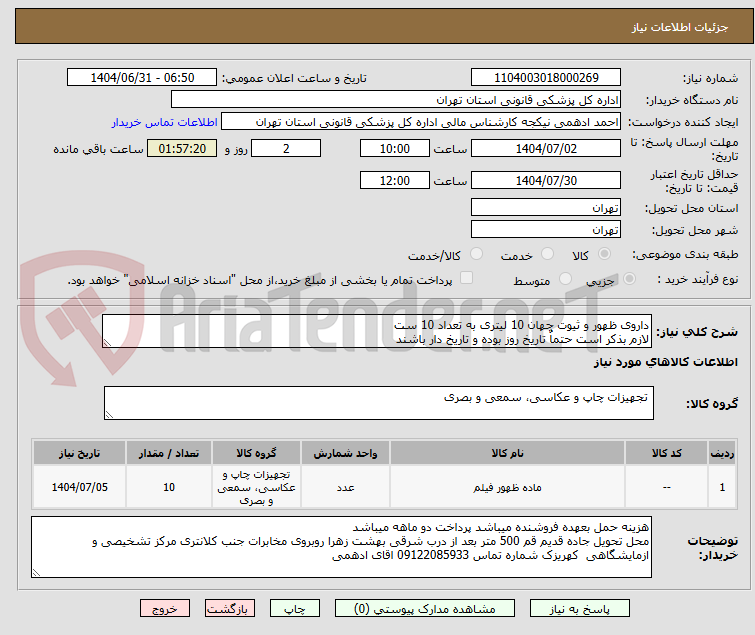This screenshot has width=755, height=635.
Task: Click the row number cell 1
Action: click(x=722, y=487)
